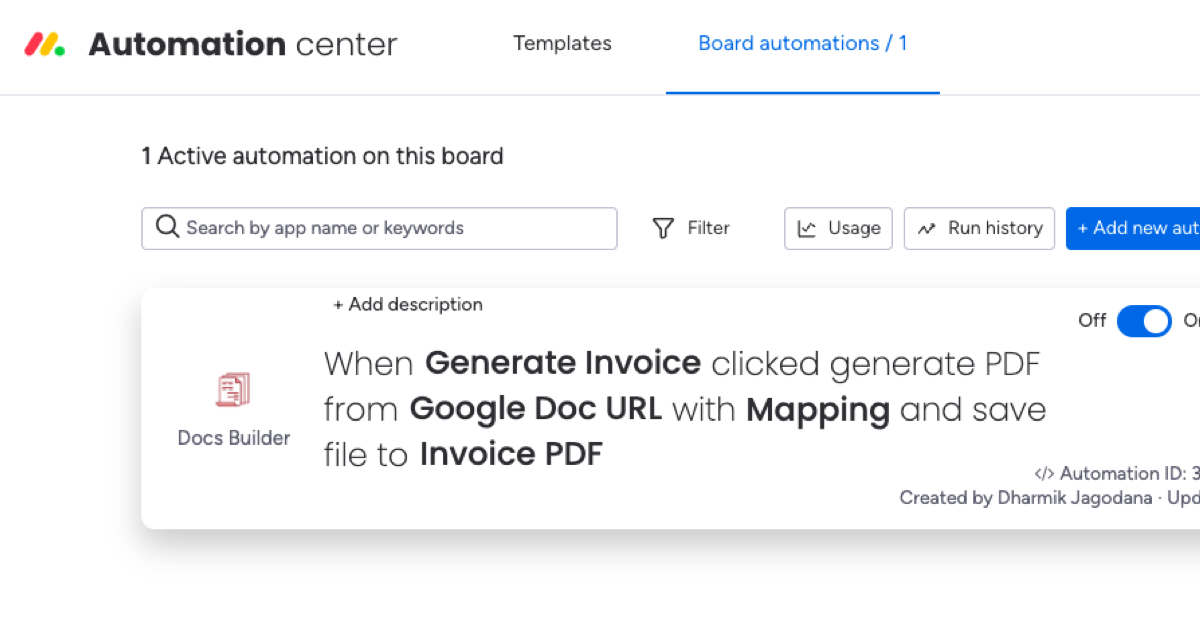Click Add description on the automation card
This screenshot has height=630, width=1200.
[x=408, y=304]
